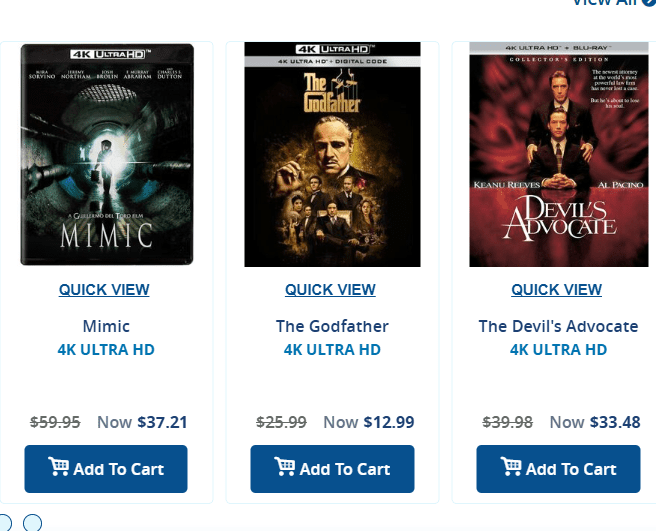Image resolution: width=656 pixels, height=531 pixels.
Task: Open the Devil's Advocate cover art thumbnail
Action: pos(559,154)
